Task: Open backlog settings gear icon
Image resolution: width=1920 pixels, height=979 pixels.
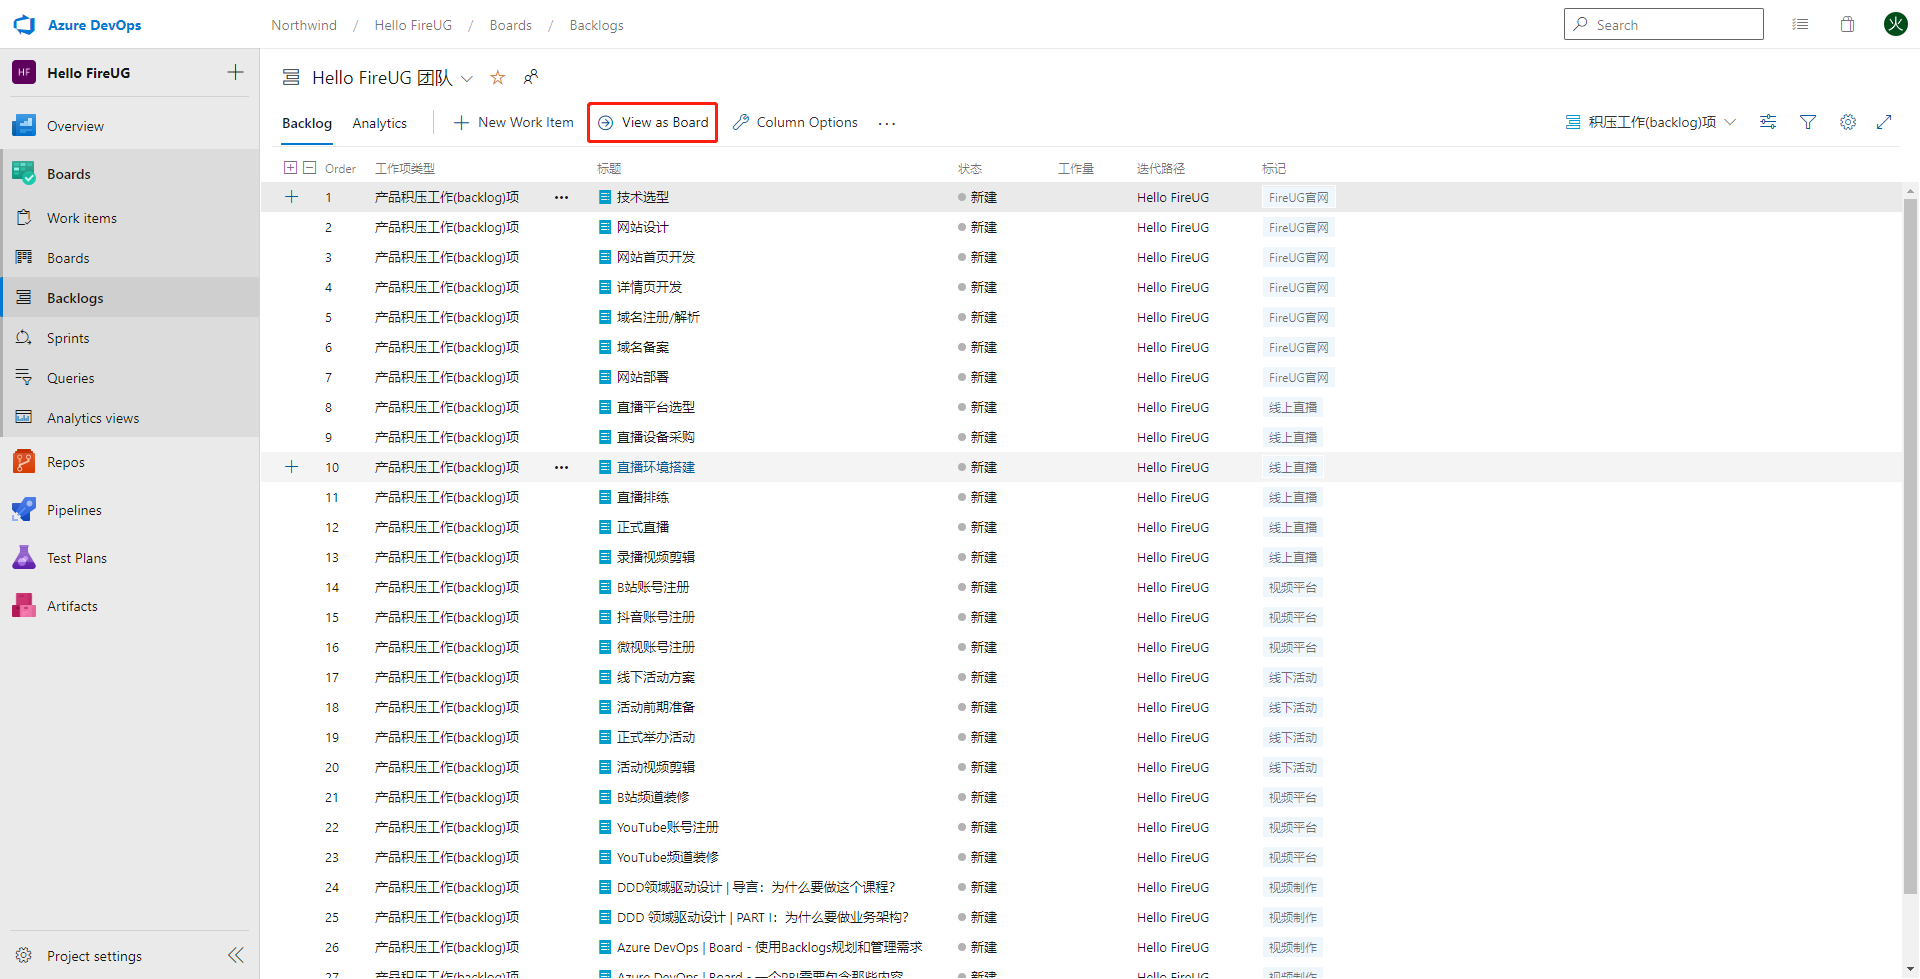Action: click(x=1848, y=122)
